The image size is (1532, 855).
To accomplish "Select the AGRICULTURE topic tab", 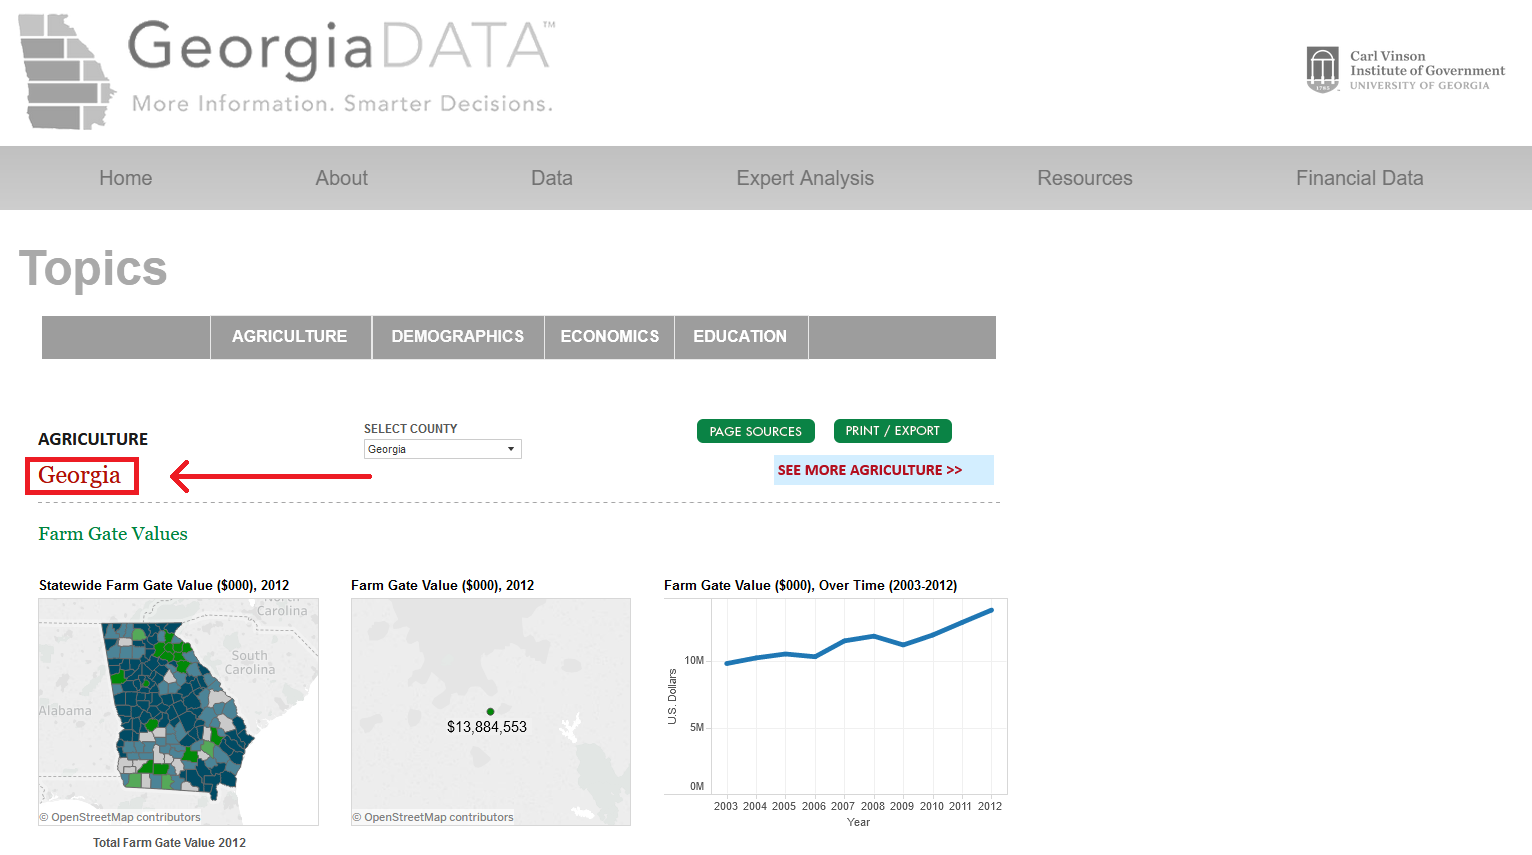I will pos(290,337).
